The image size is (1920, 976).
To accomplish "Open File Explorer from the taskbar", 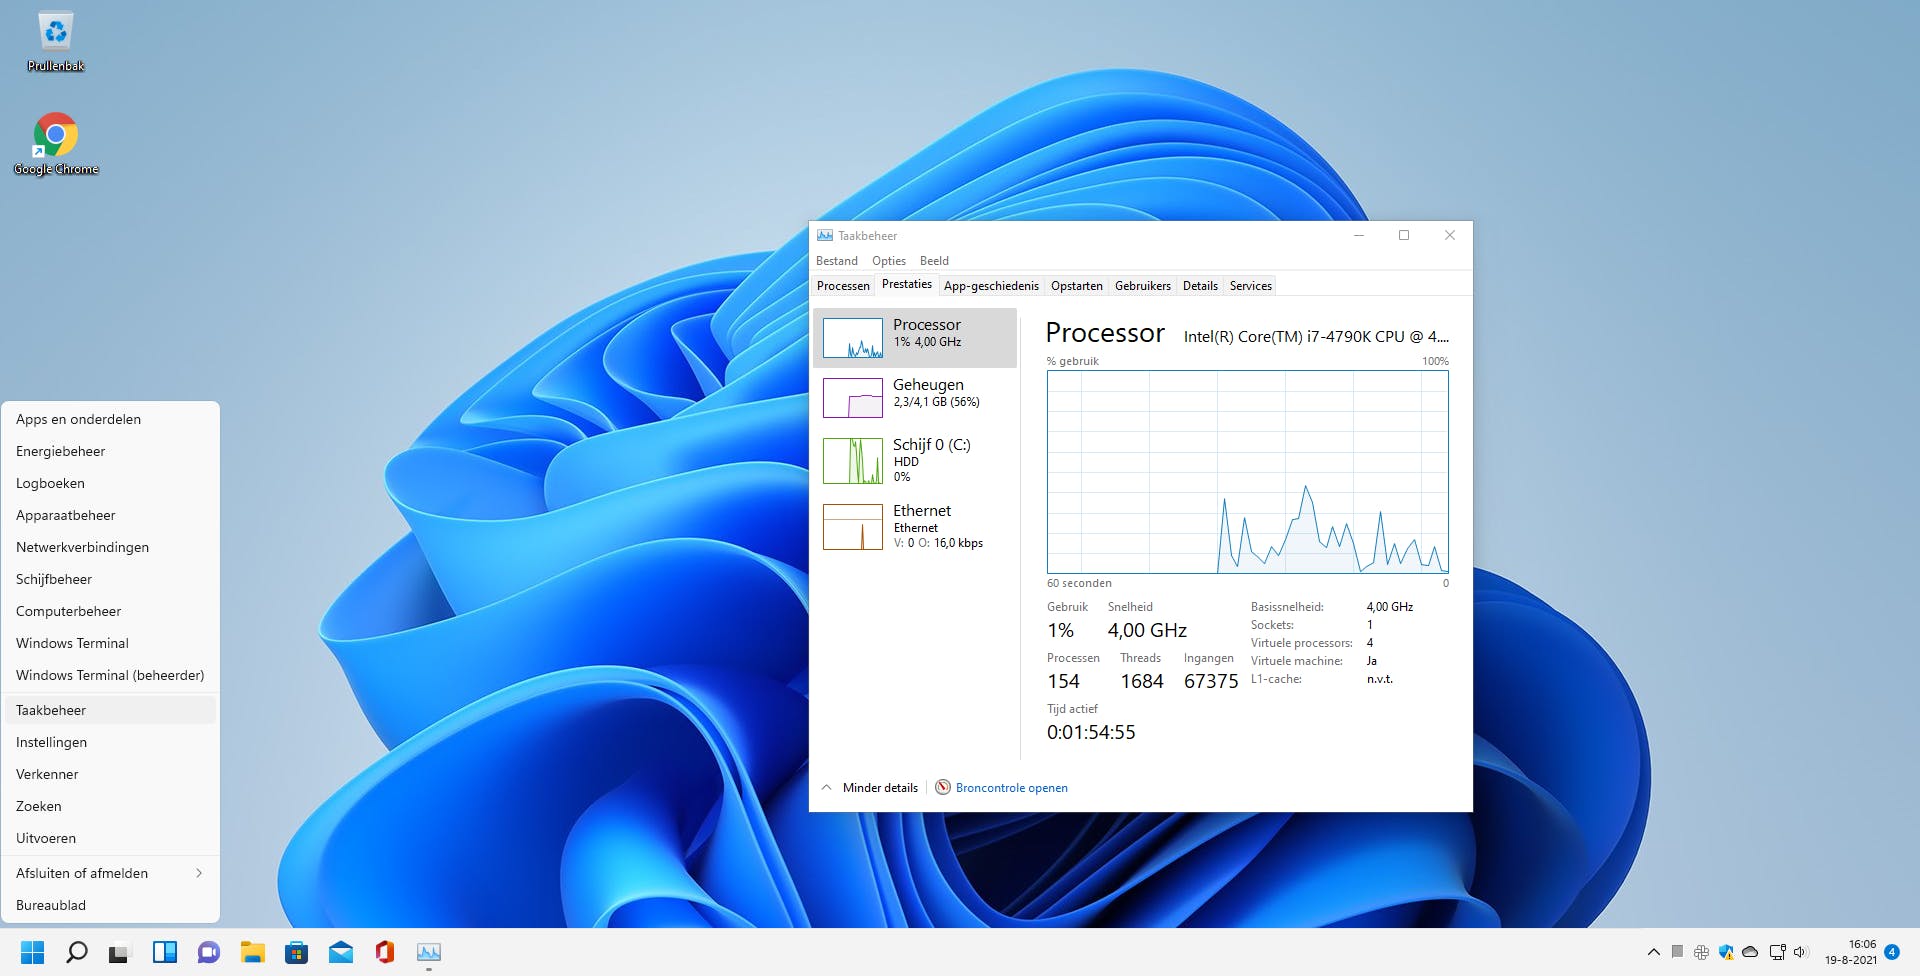I will click(x=253, y=952).
